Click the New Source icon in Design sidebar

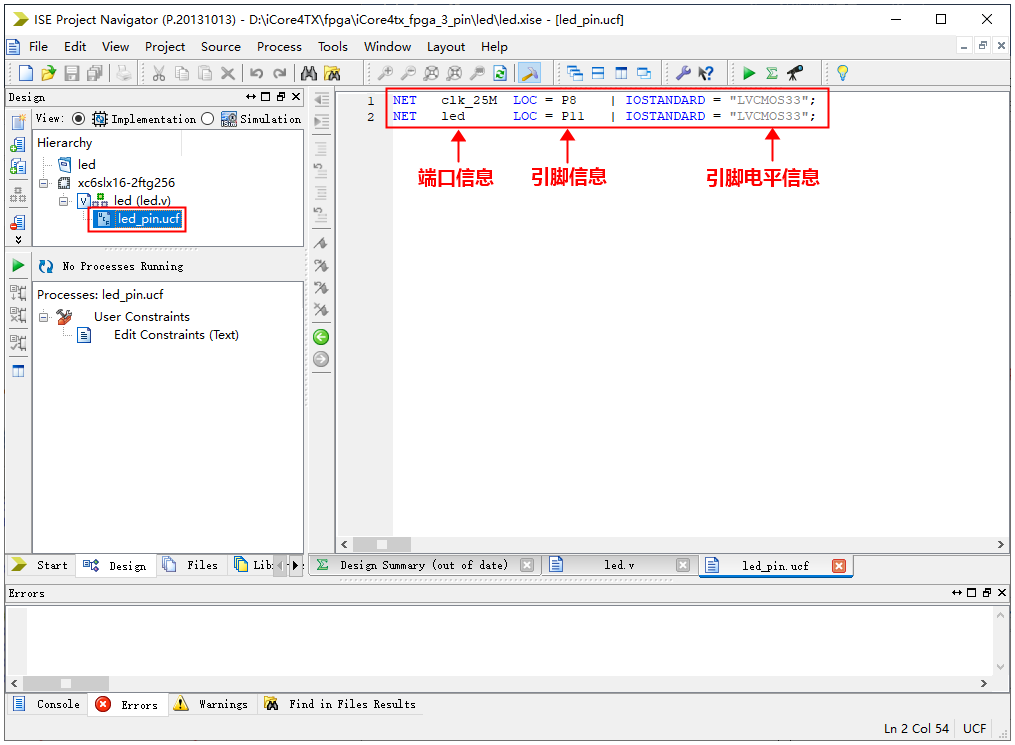(18, 122)
